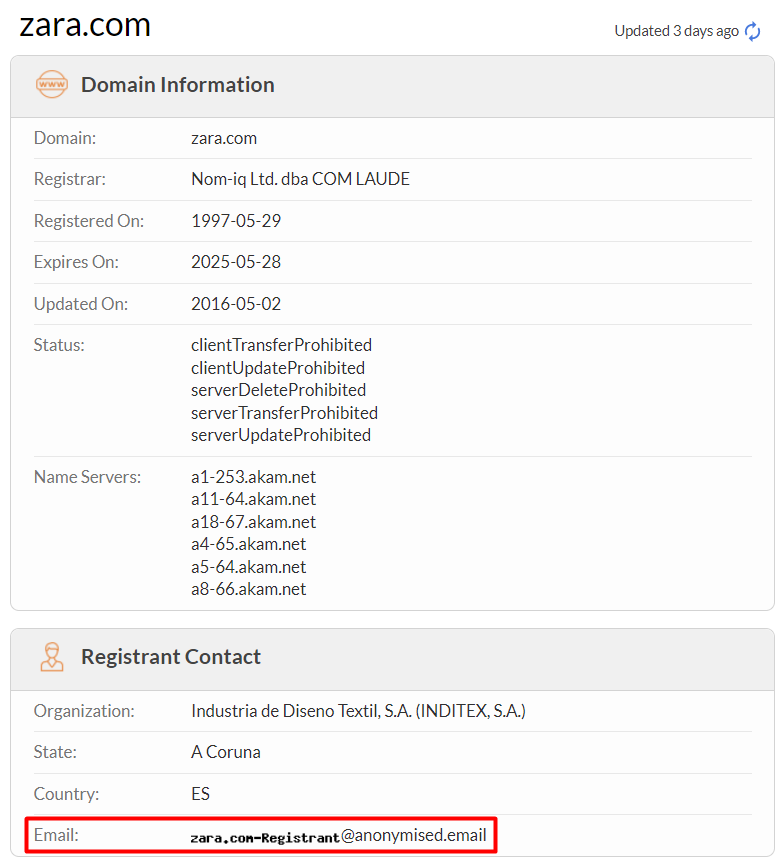Click the refresh icon beside Updated 3 days ago

pos(753,32)
